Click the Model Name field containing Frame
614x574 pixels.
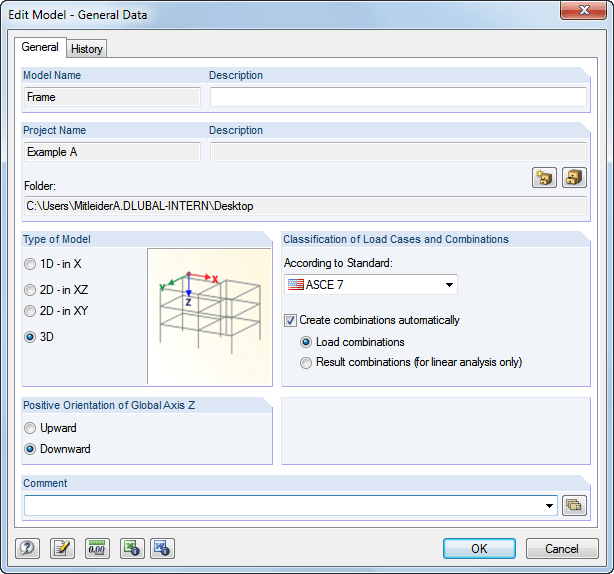(x=112, y=97)
